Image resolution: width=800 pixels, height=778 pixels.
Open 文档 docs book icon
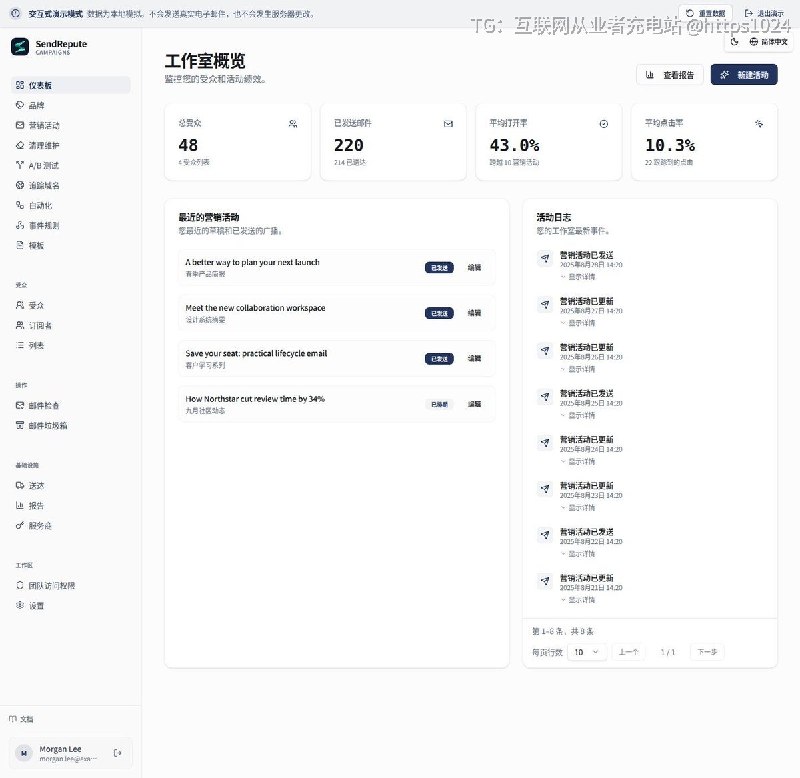[13, 719]
